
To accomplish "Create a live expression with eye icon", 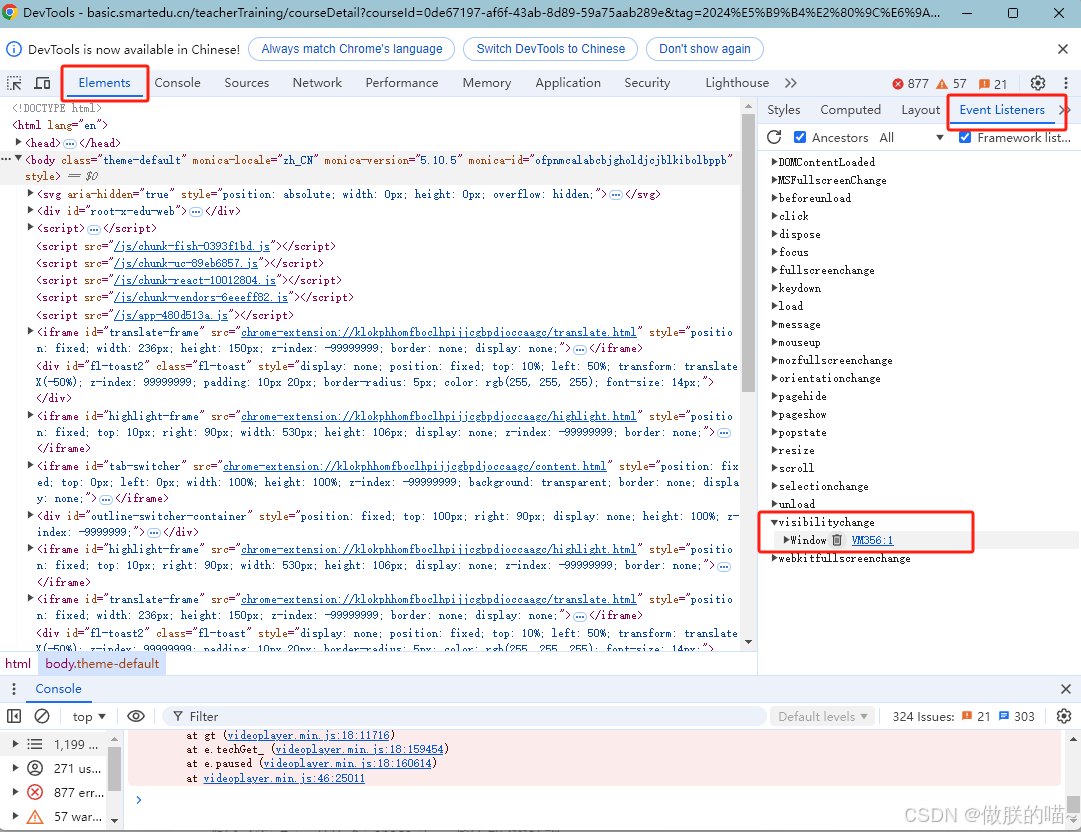I will (136, 716).
